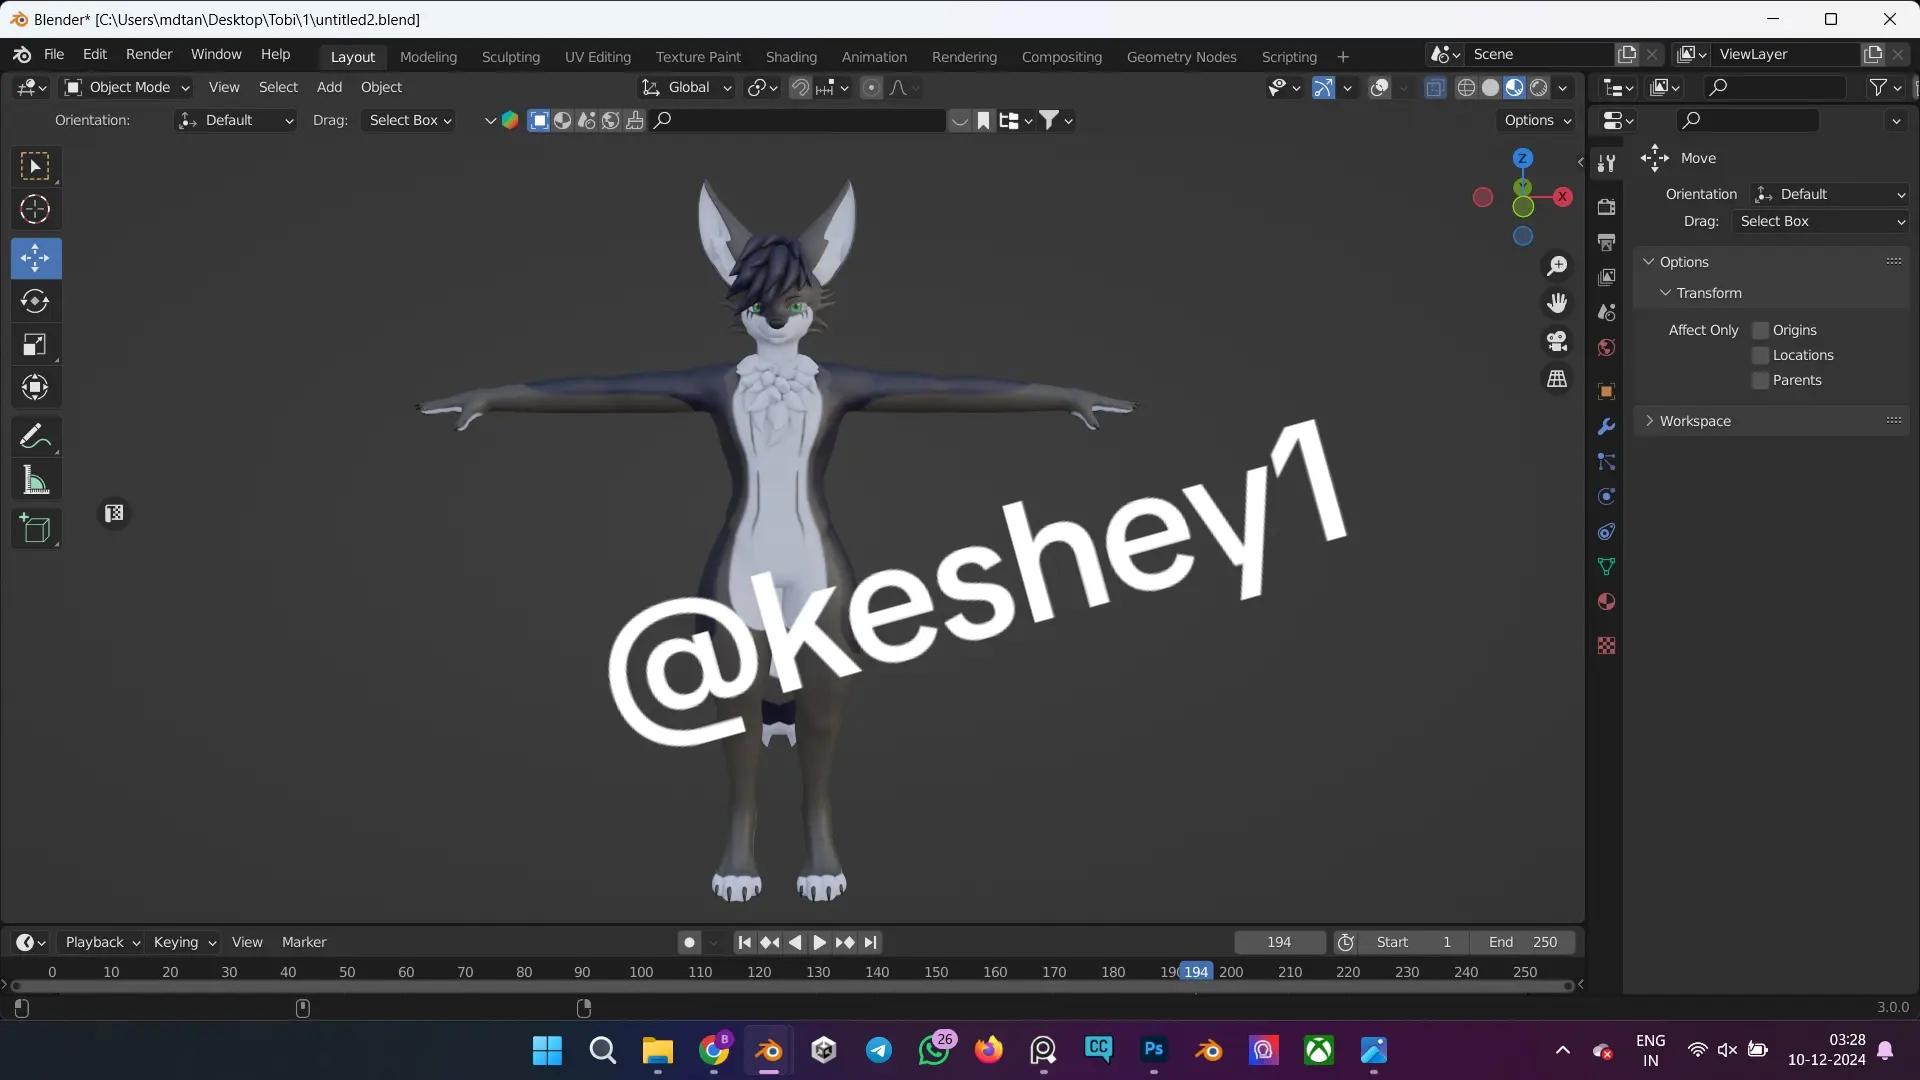Open header Orientation Default dropdown
1920x1080 pixels.
[235, 120]
